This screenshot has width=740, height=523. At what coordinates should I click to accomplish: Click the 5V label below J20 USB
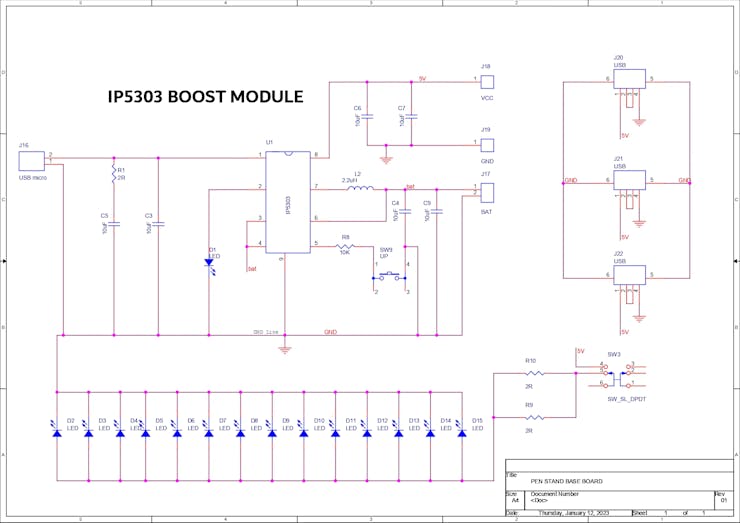pos(625,135)
